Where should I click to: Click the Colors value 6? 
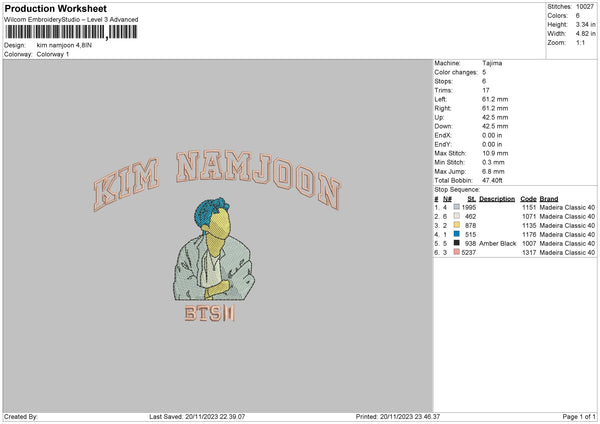578,16
